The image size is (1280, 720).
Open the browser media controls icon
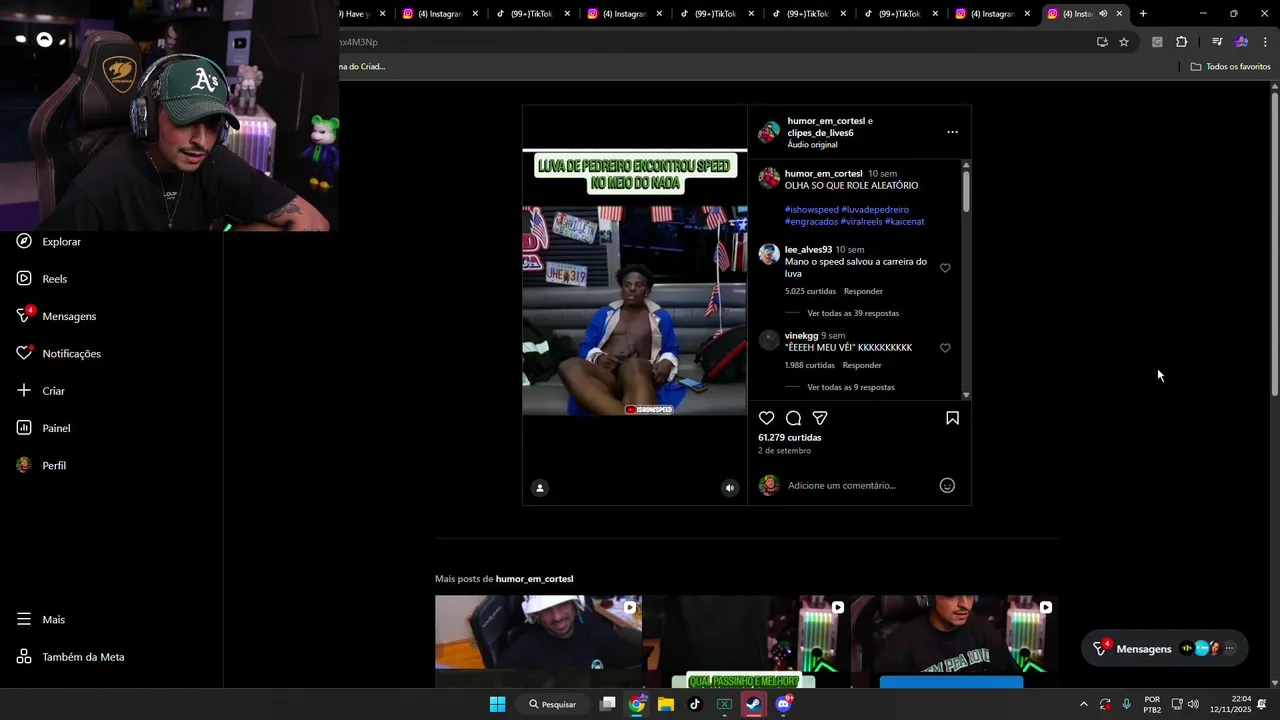pyautogui.click(x=1217, y=42)
